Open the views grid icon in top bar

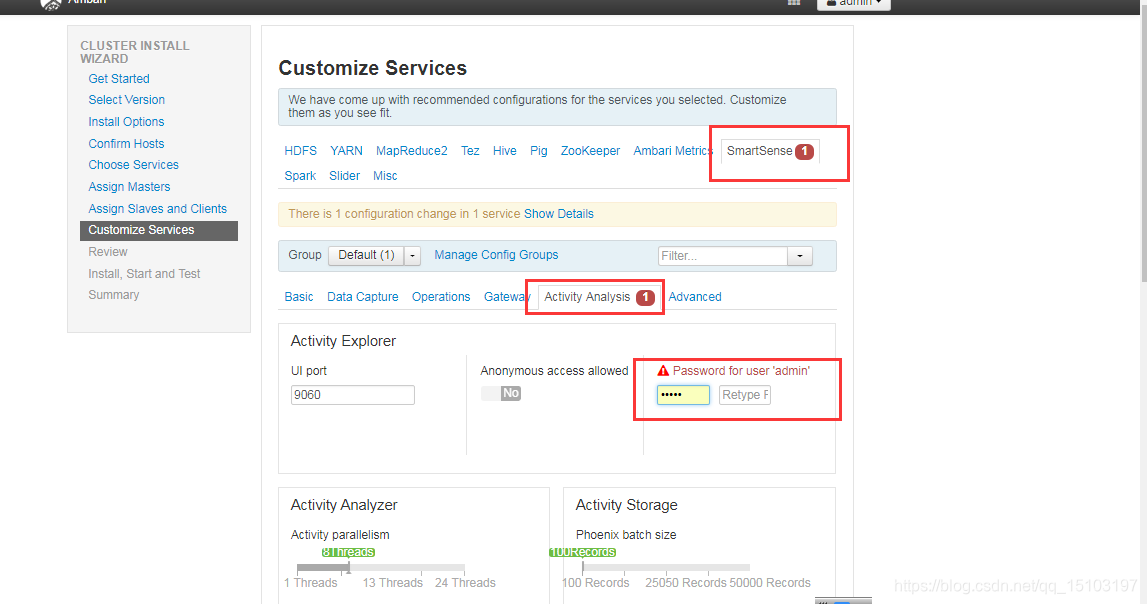(794, 3)
